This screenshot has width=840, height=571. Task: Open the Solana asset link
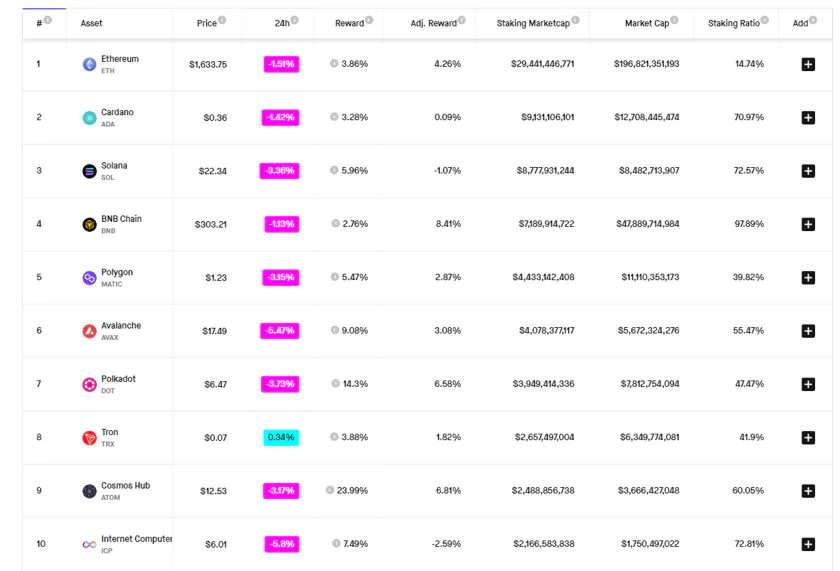click(x=114, y=166)
